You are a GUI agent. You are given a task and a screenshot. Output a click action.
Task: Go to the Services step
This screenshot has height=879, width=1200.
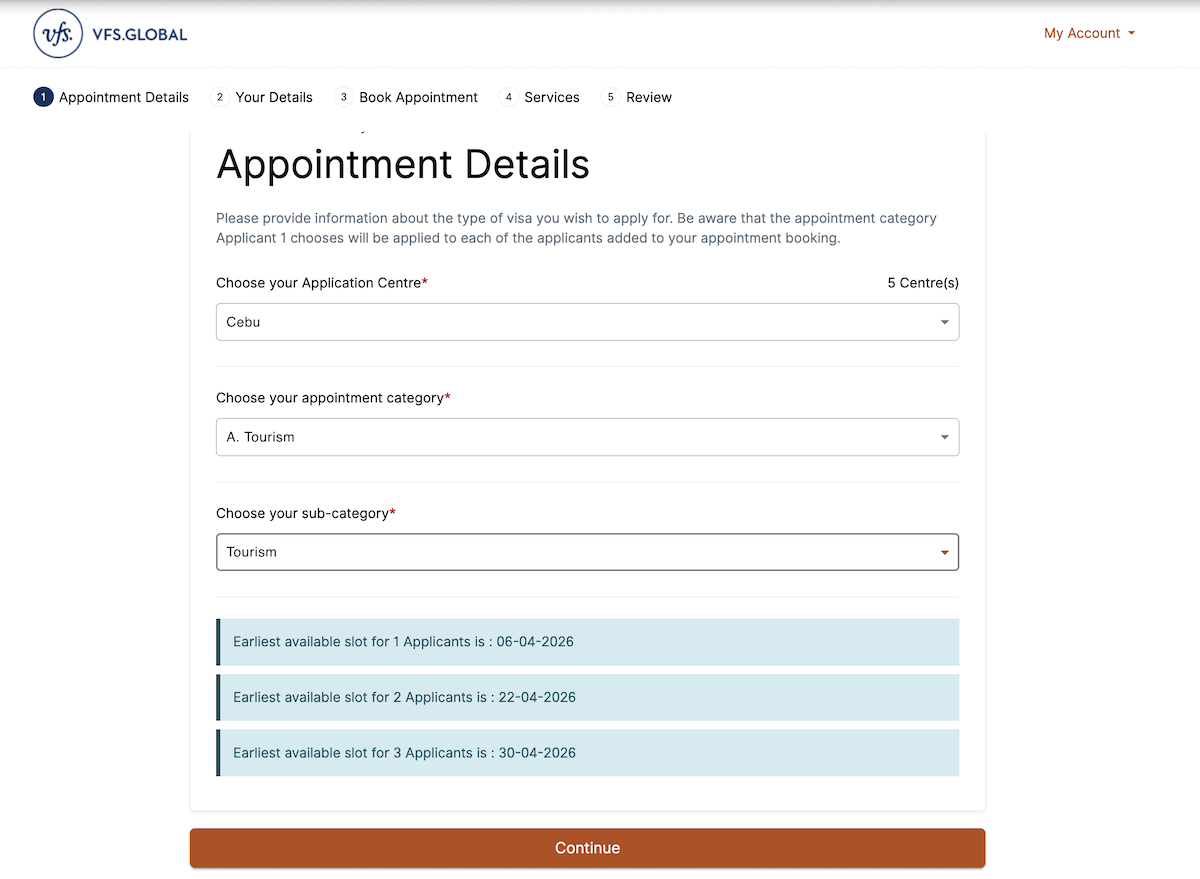552,97
